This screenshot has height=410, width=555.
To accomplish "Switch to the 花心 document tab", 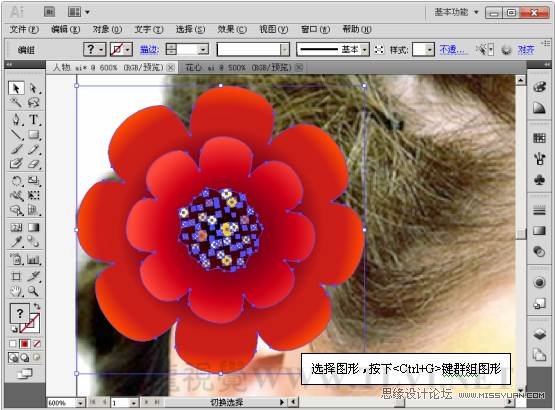I will 241,67.
